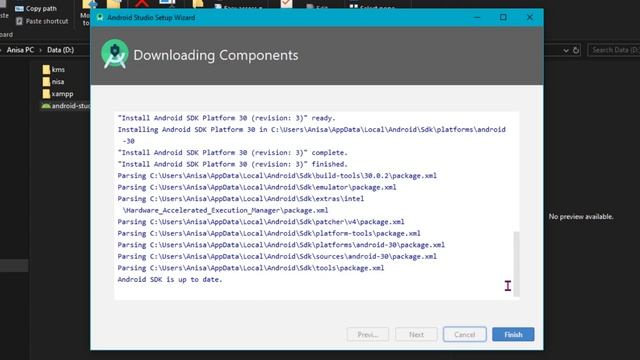Click the Platform 30 "finished." log line
The height and width of the screenshot is (360, 640).
point(233,164)
